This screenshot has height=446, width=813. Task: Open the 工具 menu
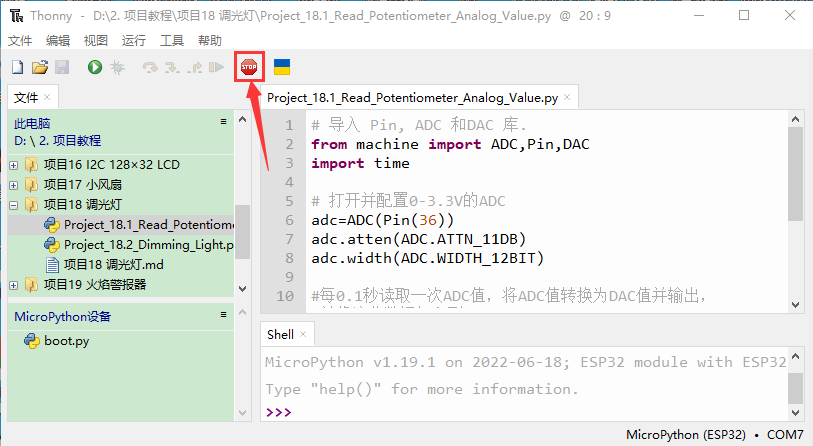coord(172,40)
